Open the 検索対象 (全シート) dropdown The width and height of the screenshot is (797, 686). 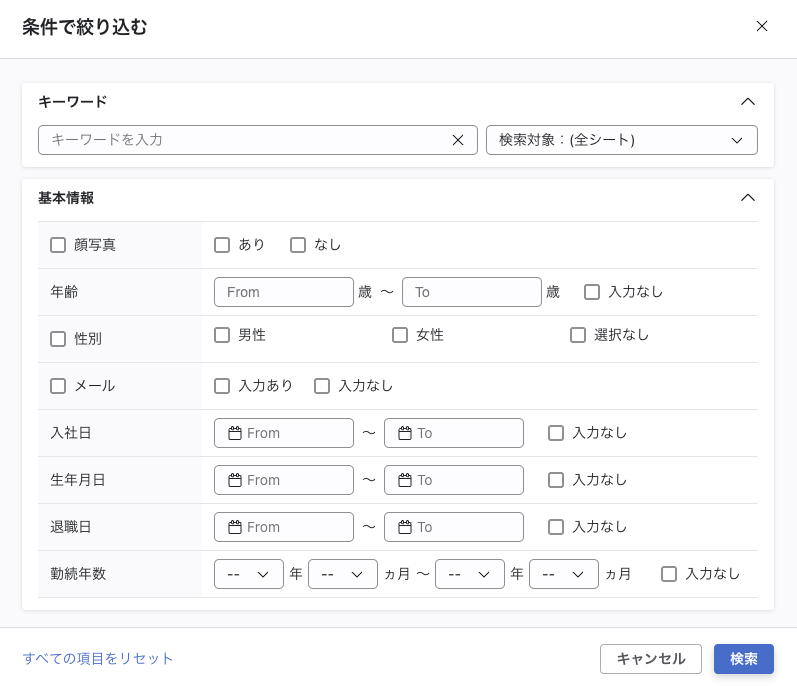point(622,140)
